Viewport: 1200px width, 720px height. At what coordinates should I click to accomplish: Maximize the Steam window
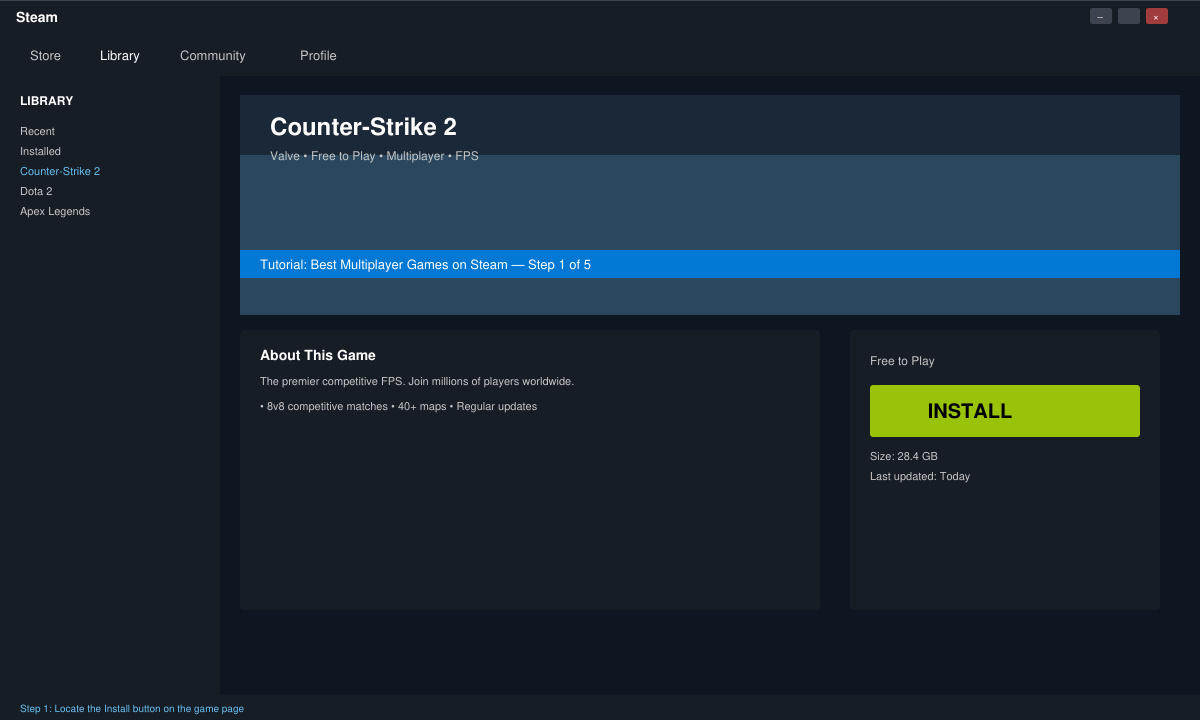(1129, 16)
